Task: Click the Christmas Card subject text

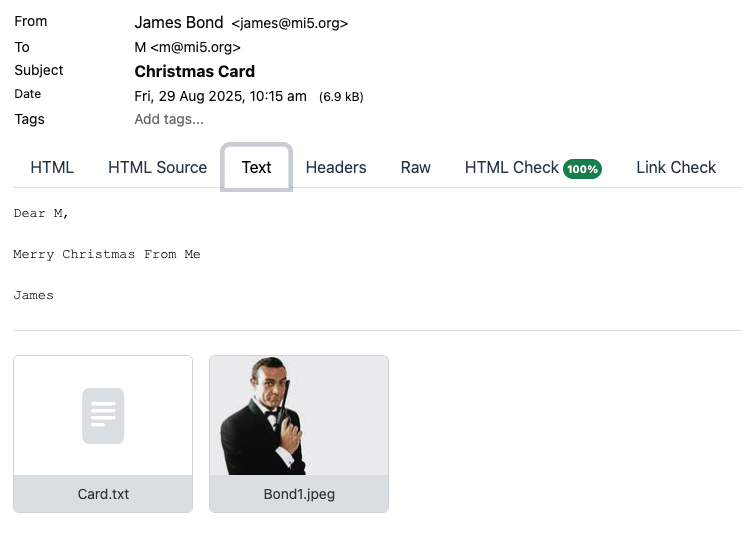Action: coord(194,71)
